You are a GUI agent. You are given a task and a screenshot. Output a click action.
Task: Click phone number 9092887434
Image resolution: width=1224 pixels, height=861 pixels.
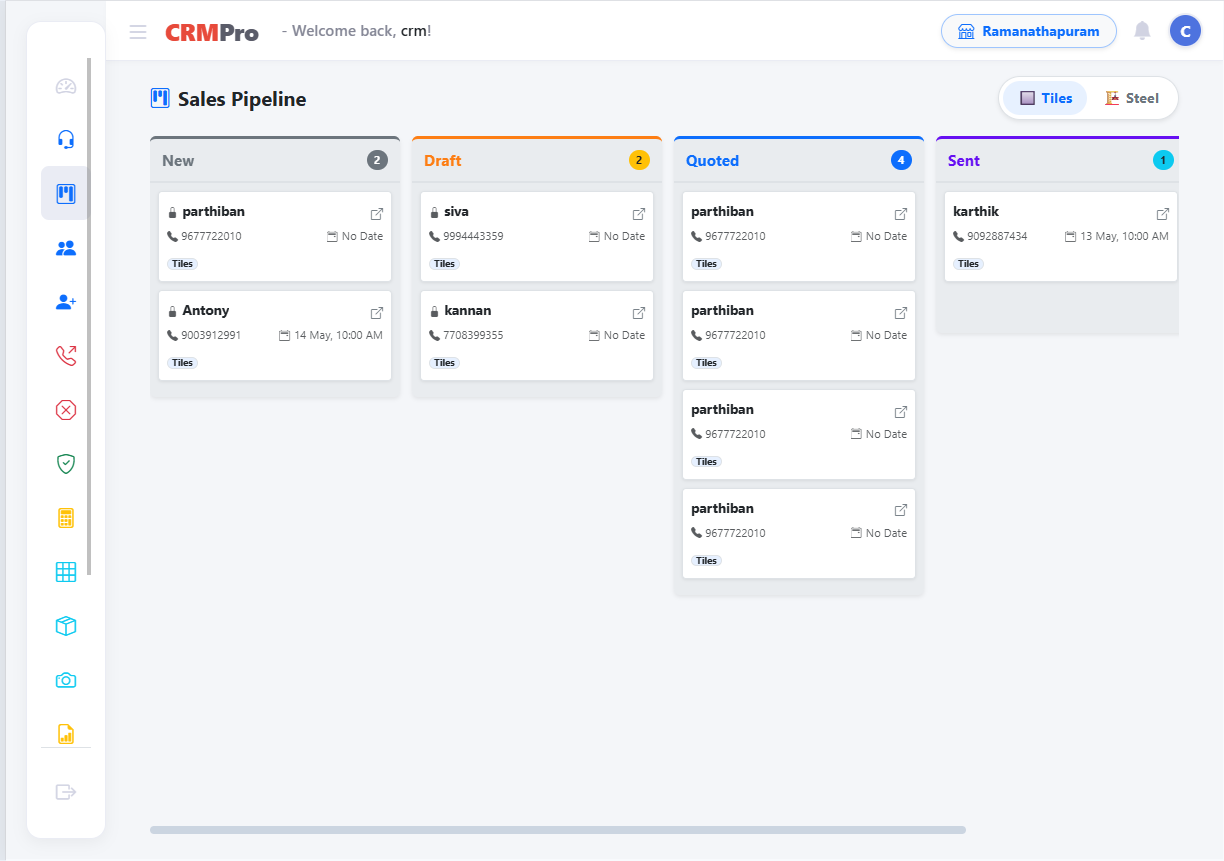(997, 237)
